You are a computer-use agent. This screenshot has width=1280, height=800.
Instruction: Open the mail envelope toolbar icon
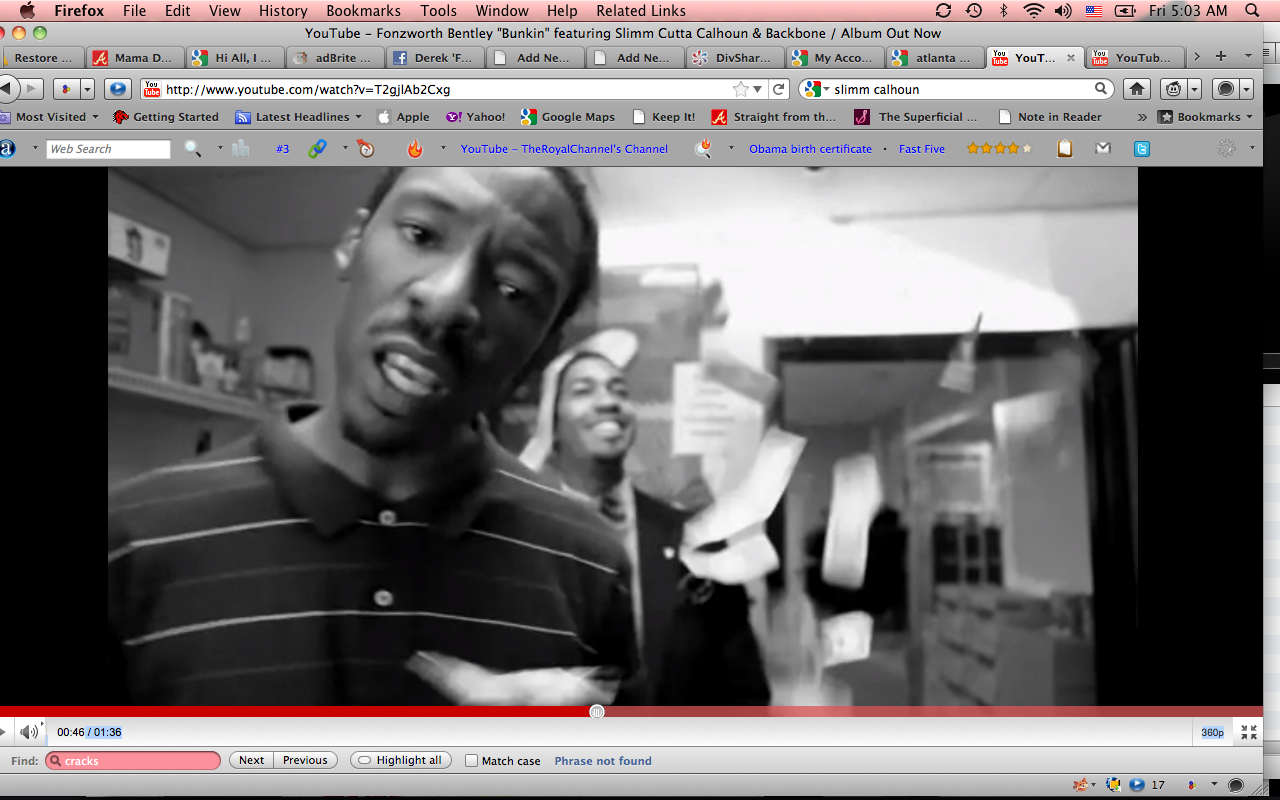point(1103,149)
